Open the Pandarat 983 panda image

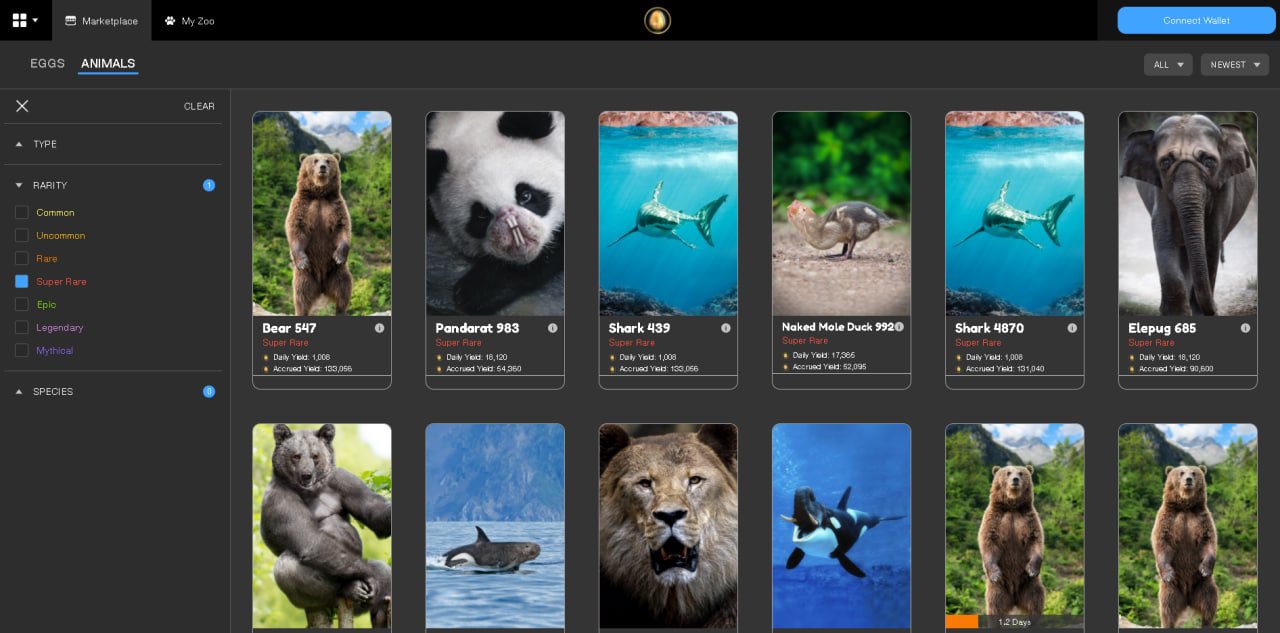tap(495, 213)
